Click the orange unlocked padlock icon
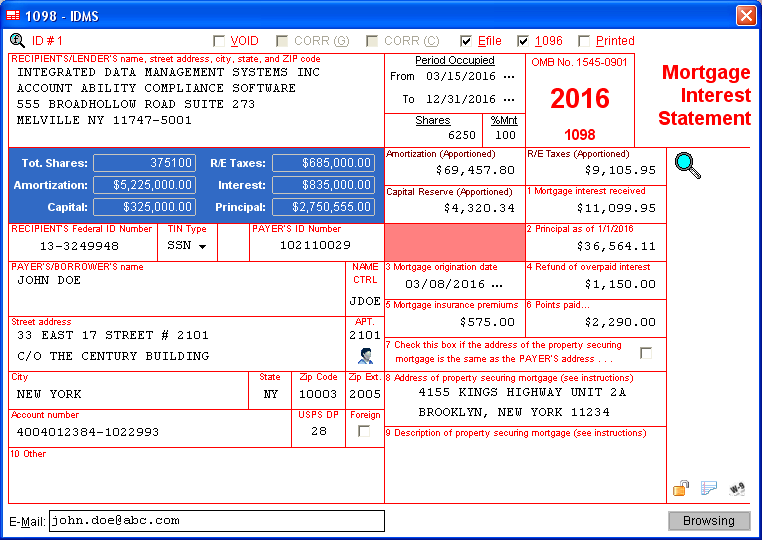 (681, 488)
